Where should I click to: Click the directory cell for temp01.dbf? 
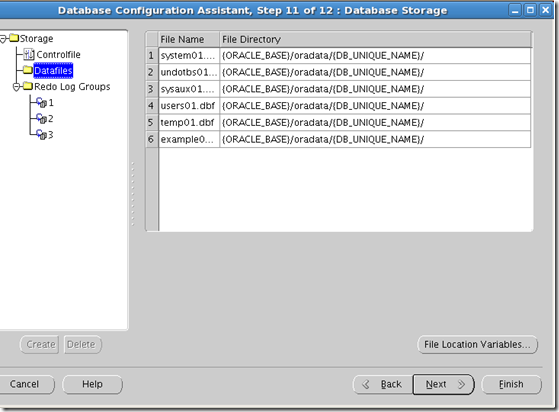click(x=375, y=123)
